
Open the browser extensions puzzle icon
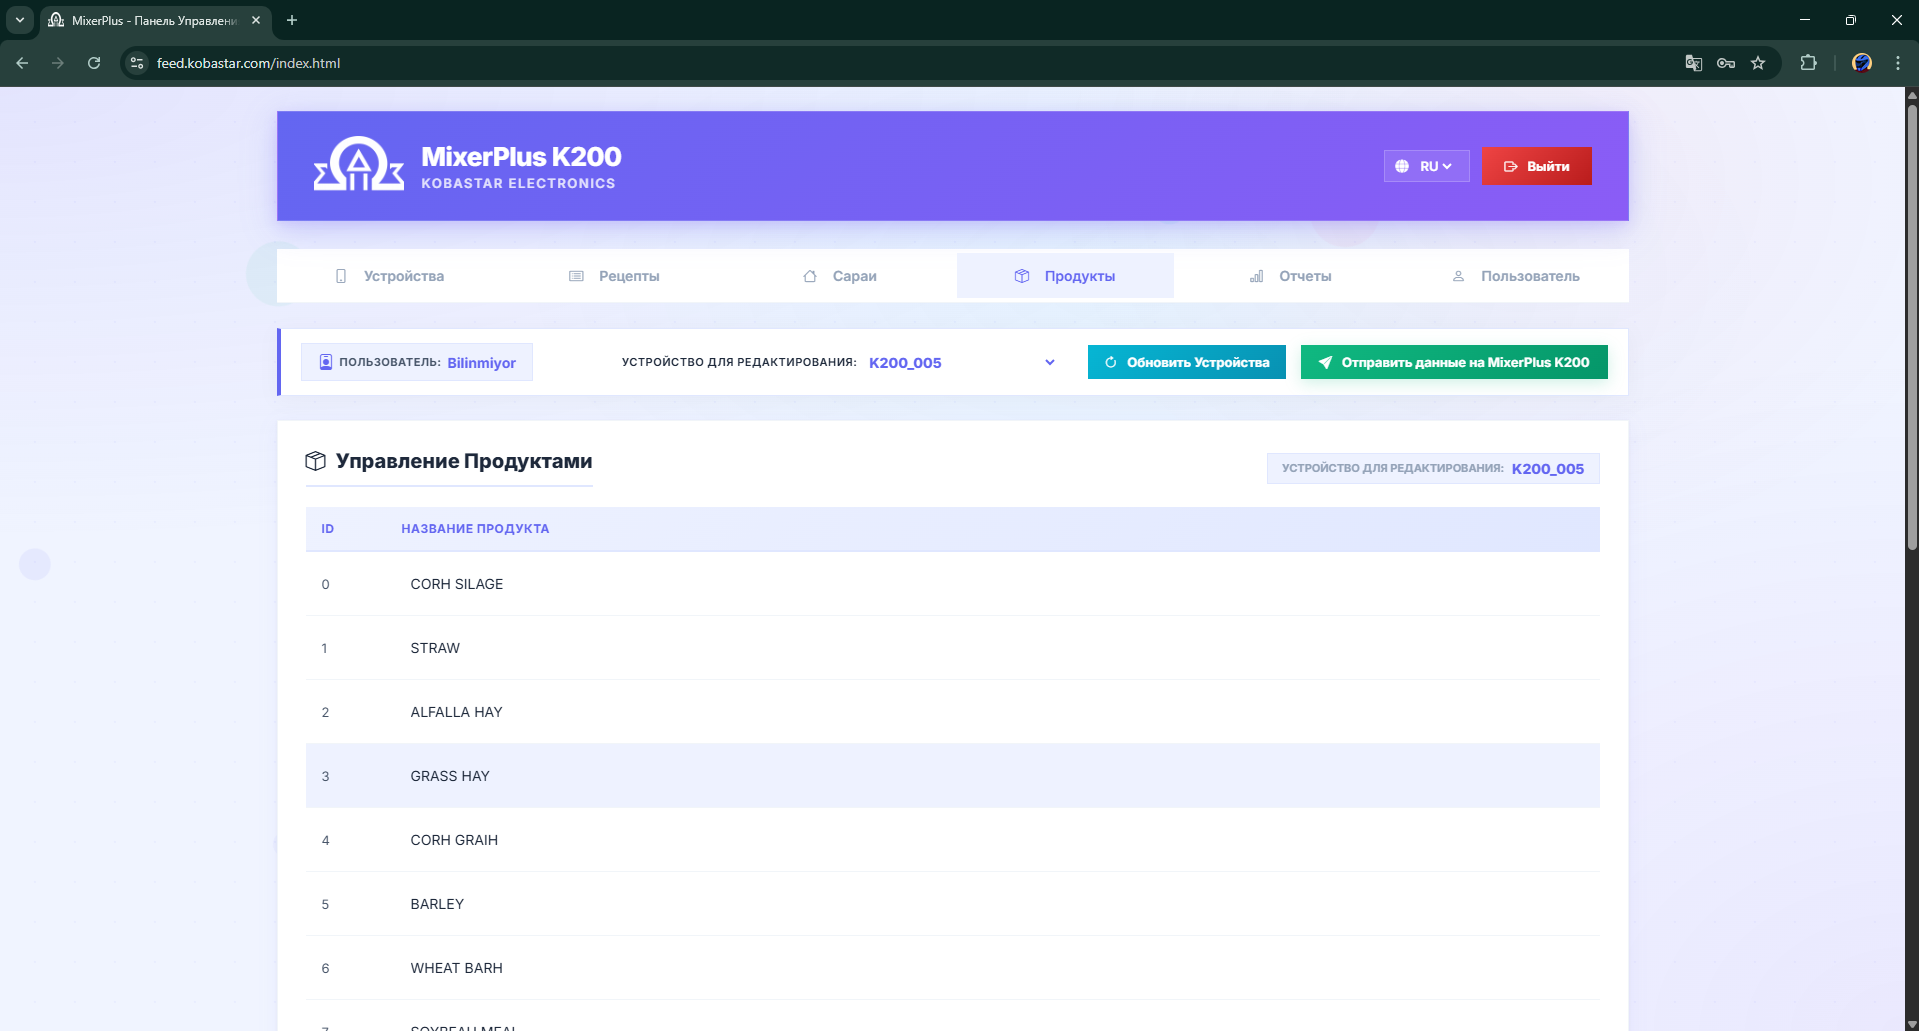[x=1808, y=63]
